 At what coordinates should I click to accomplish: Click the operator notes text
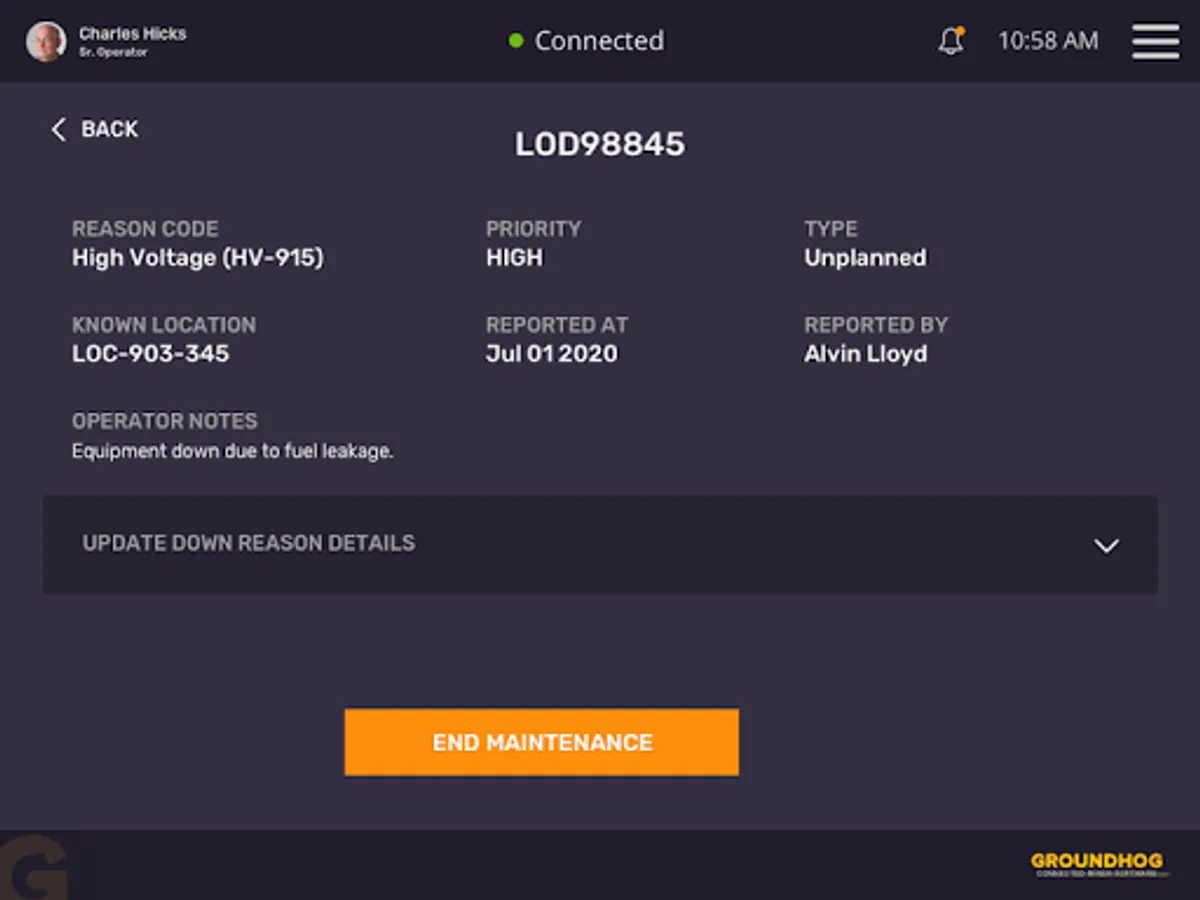click(232, 451)
